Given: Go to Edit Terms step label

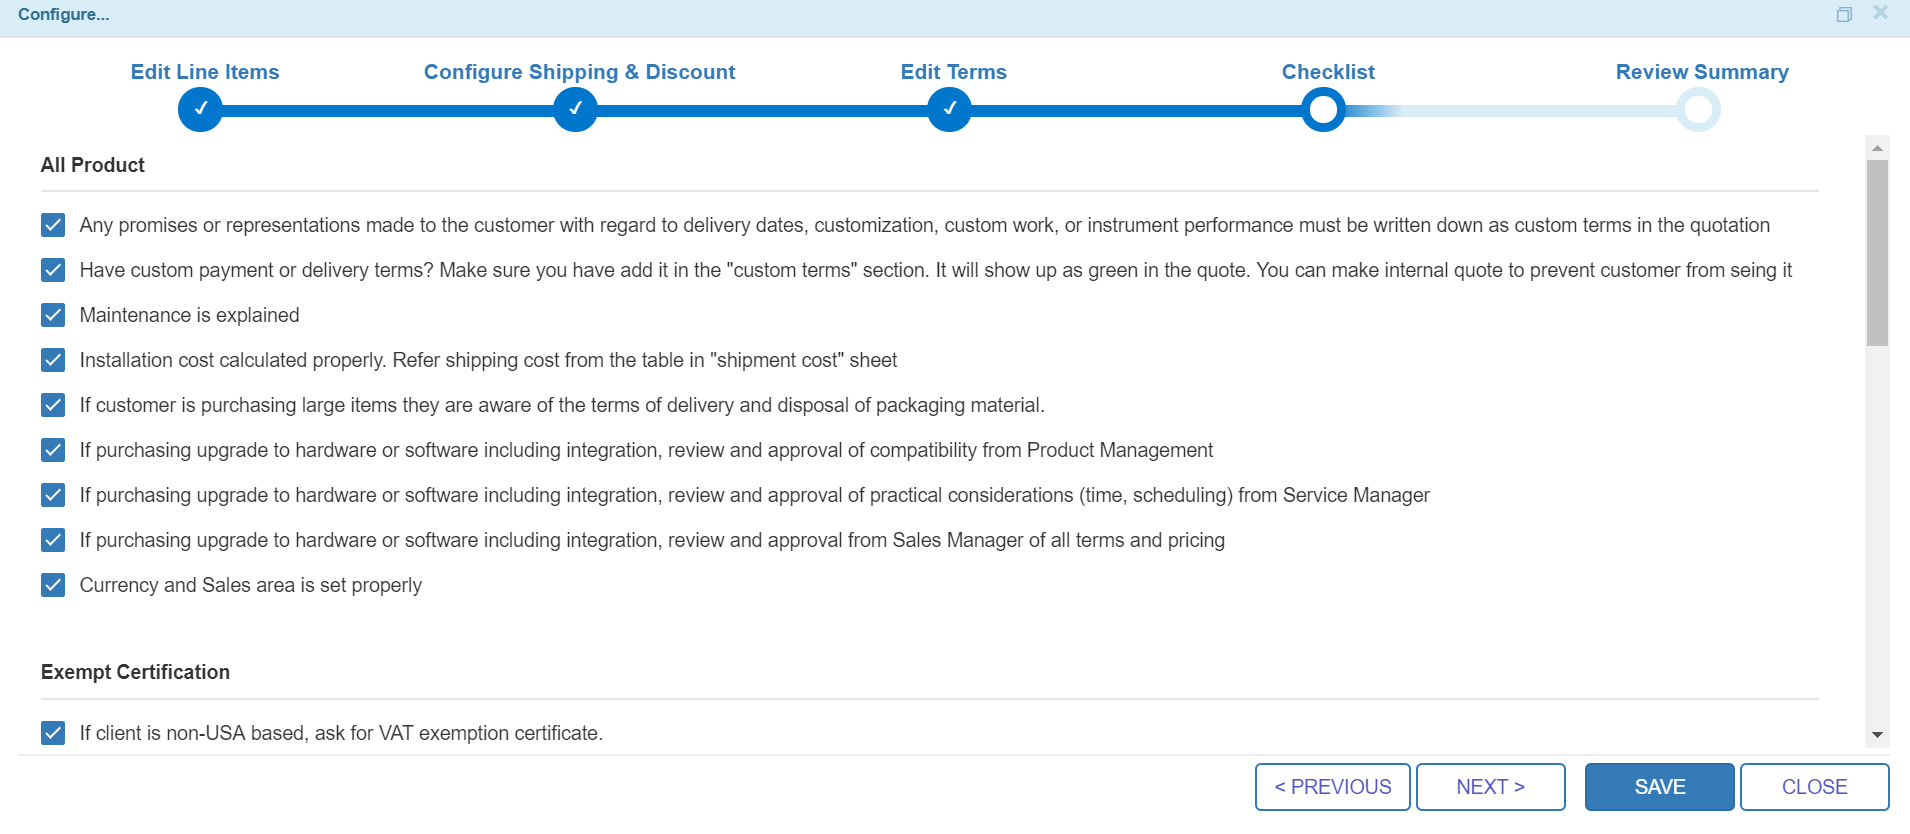Looking at the screenshot, I should [953, 72].
